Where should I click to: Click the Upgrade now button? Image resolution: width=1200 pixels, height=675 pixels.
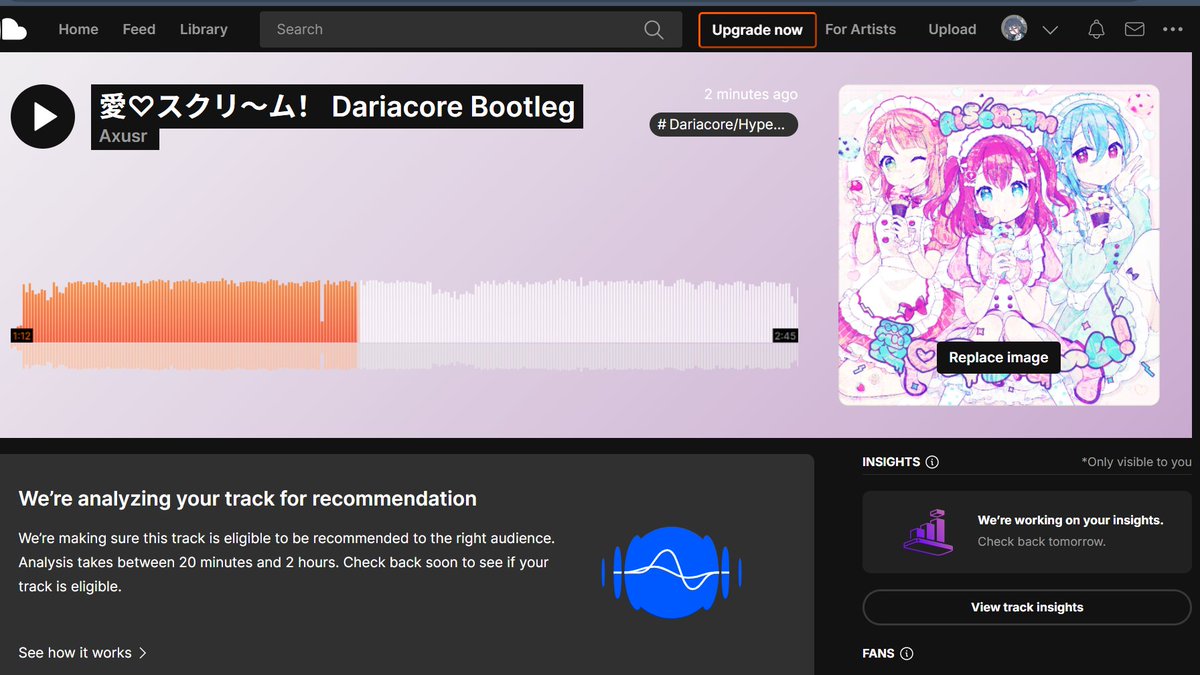[757, 30]
